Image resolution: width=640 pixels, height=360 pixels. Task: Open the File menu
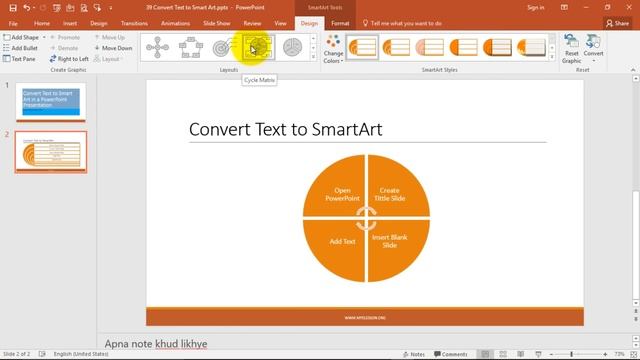point(13,24)
